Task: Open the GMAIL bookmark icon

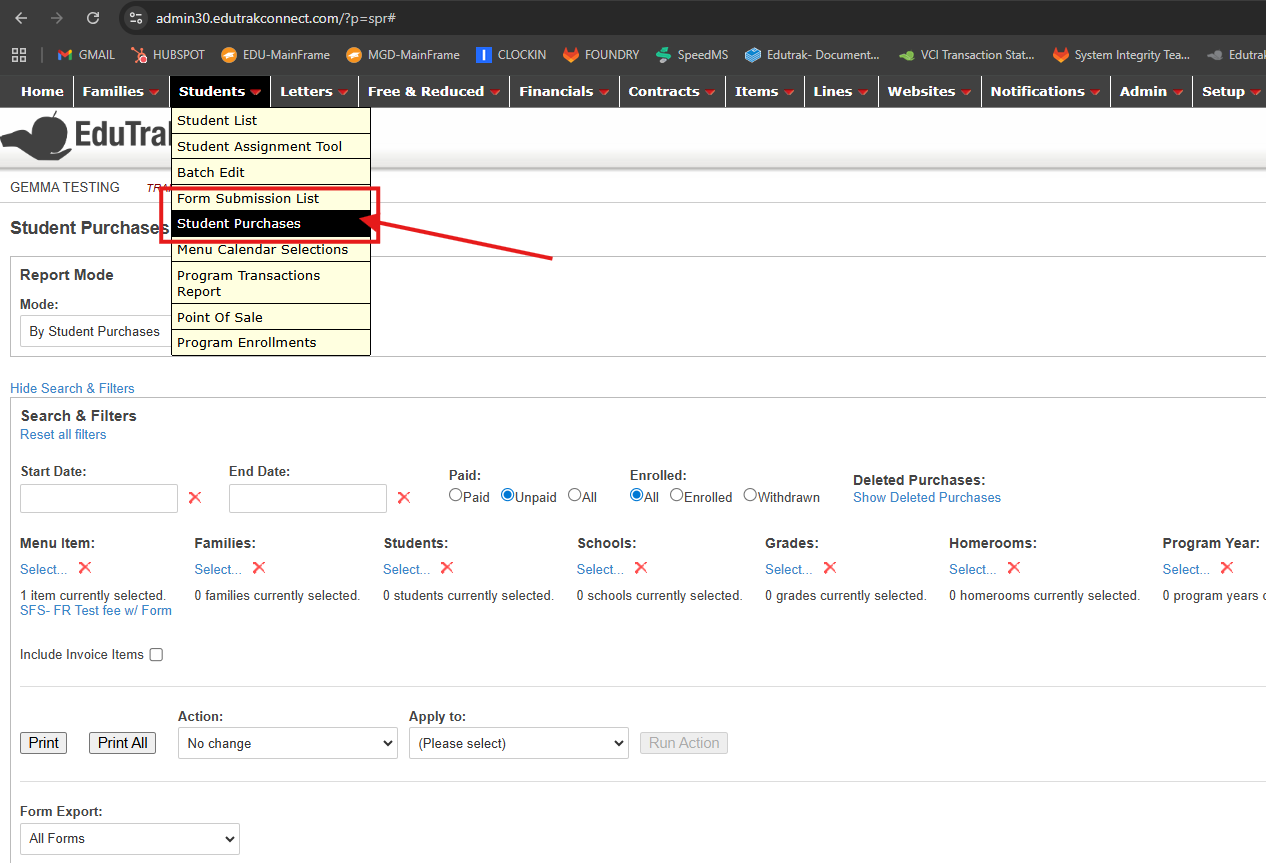Action: point(65,55)
